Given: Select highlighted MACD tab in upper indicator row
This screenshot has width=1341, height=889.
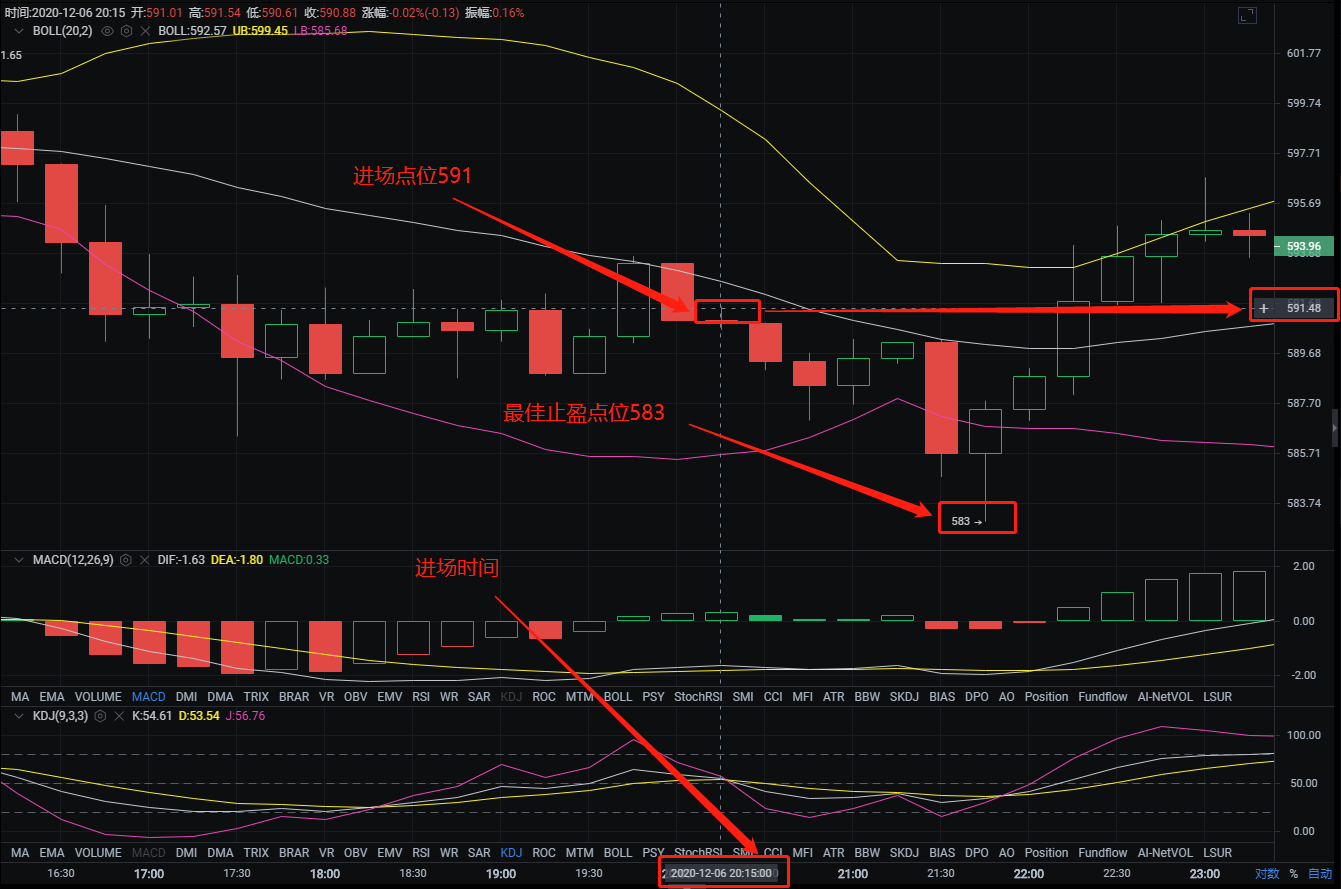Looking at the screenshot, I should [x=149, y=696].
